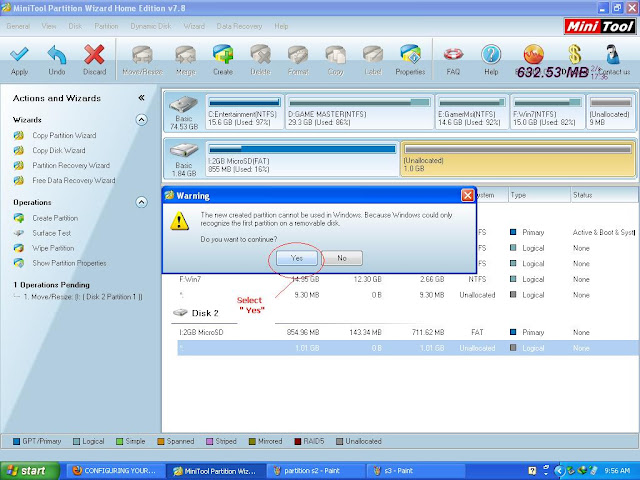The width and height of the screenshot is (640, 480).
Task: Open the View menu
Action: click(x=49, y=26)
